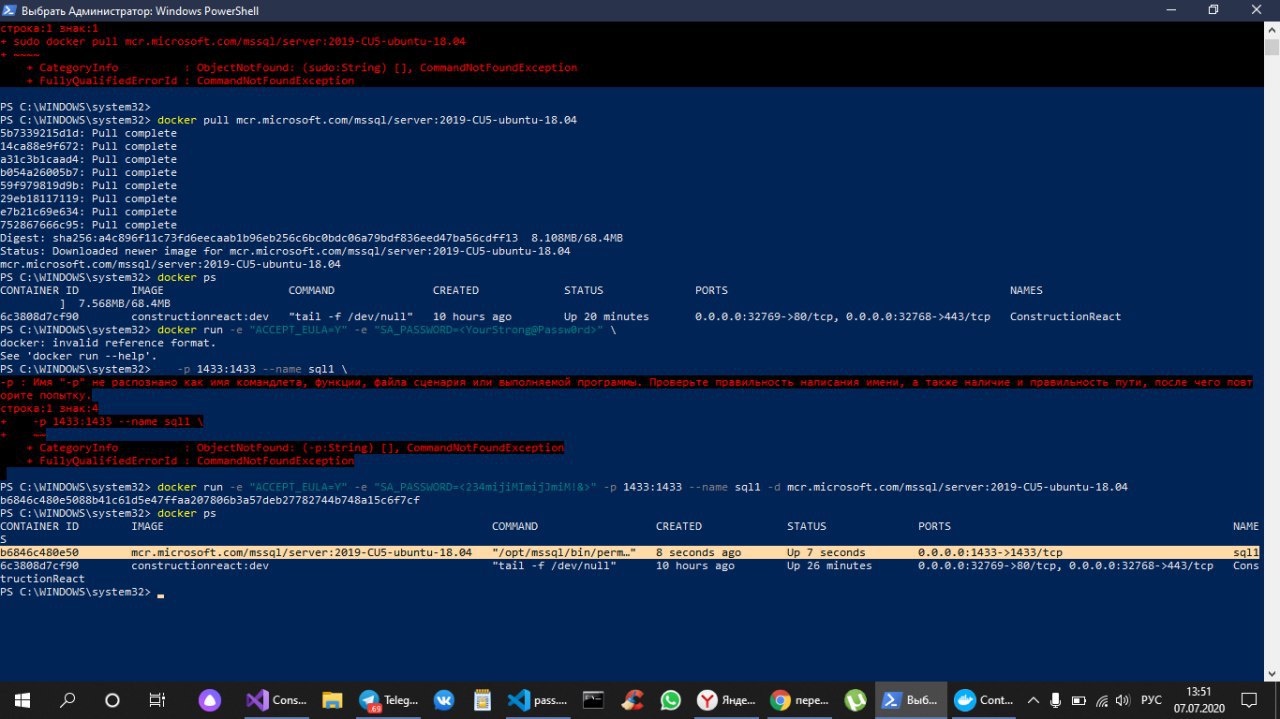Click '752867666c95: Pull complete' line
This screenshot has height=719, width=1280.
click(88, 225)
